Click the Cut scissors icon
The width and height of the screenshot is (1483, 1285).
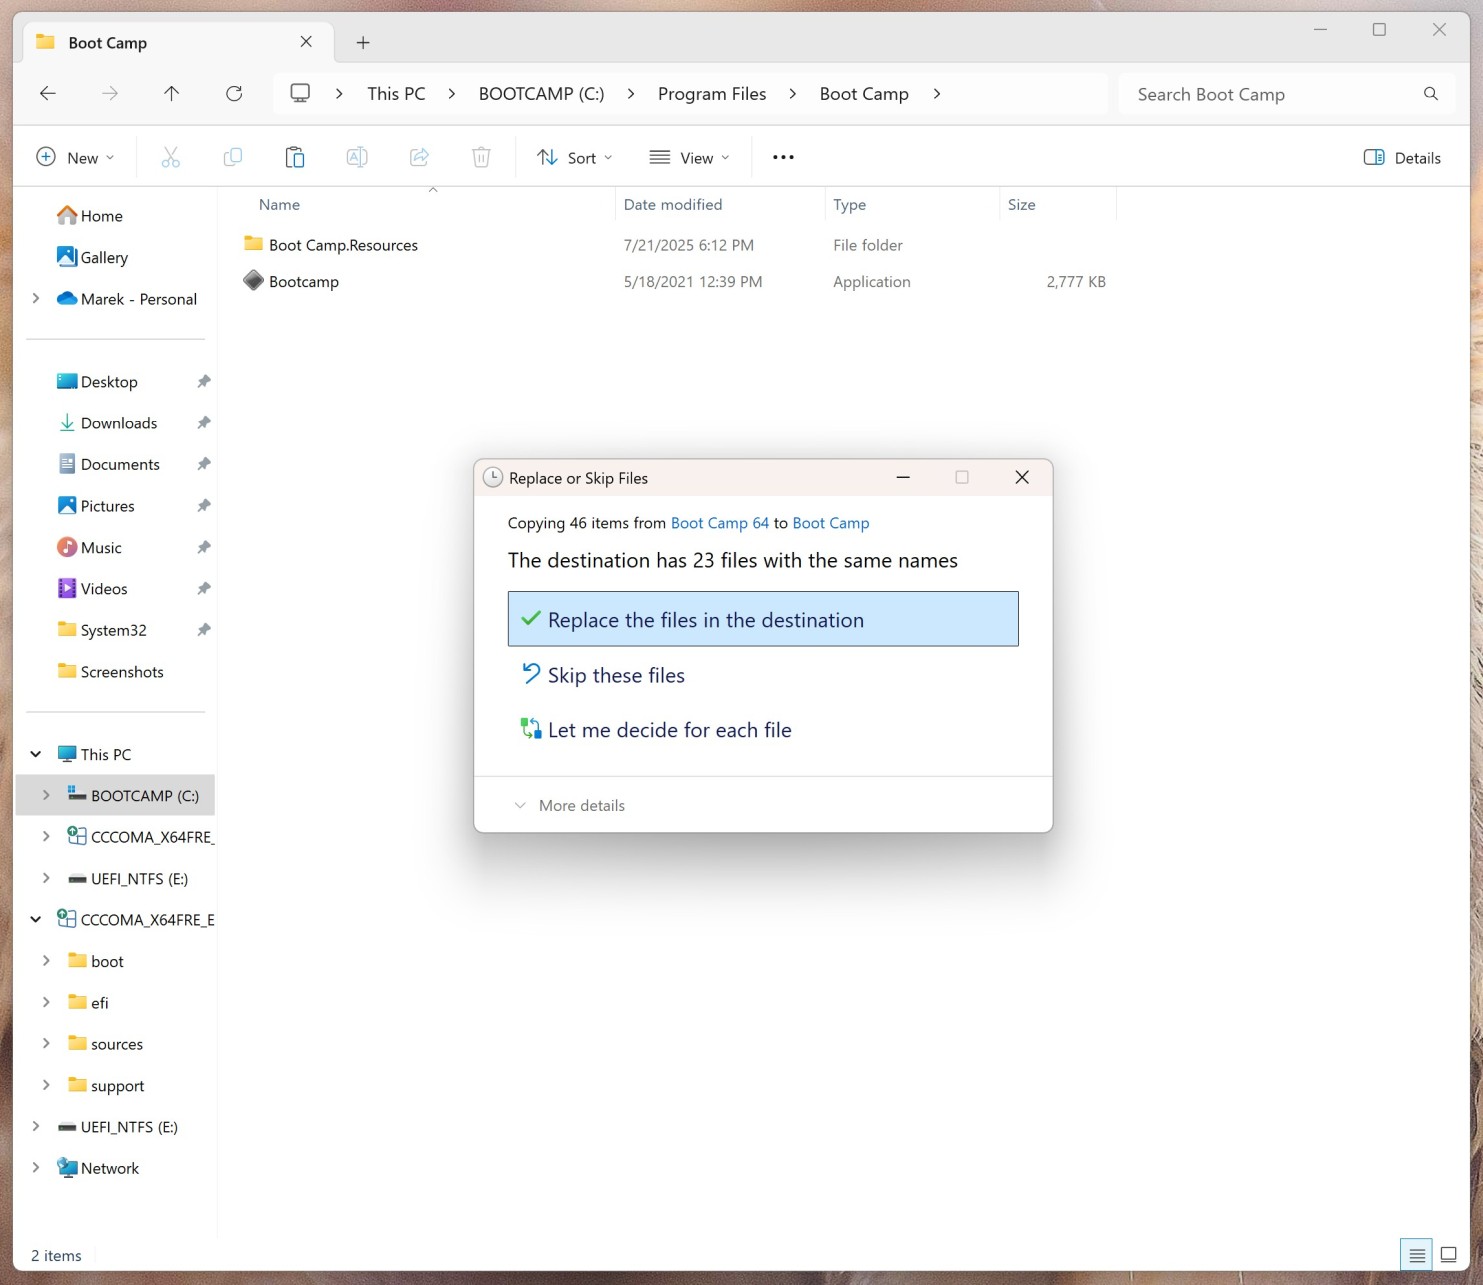click(x=171, y=157)
